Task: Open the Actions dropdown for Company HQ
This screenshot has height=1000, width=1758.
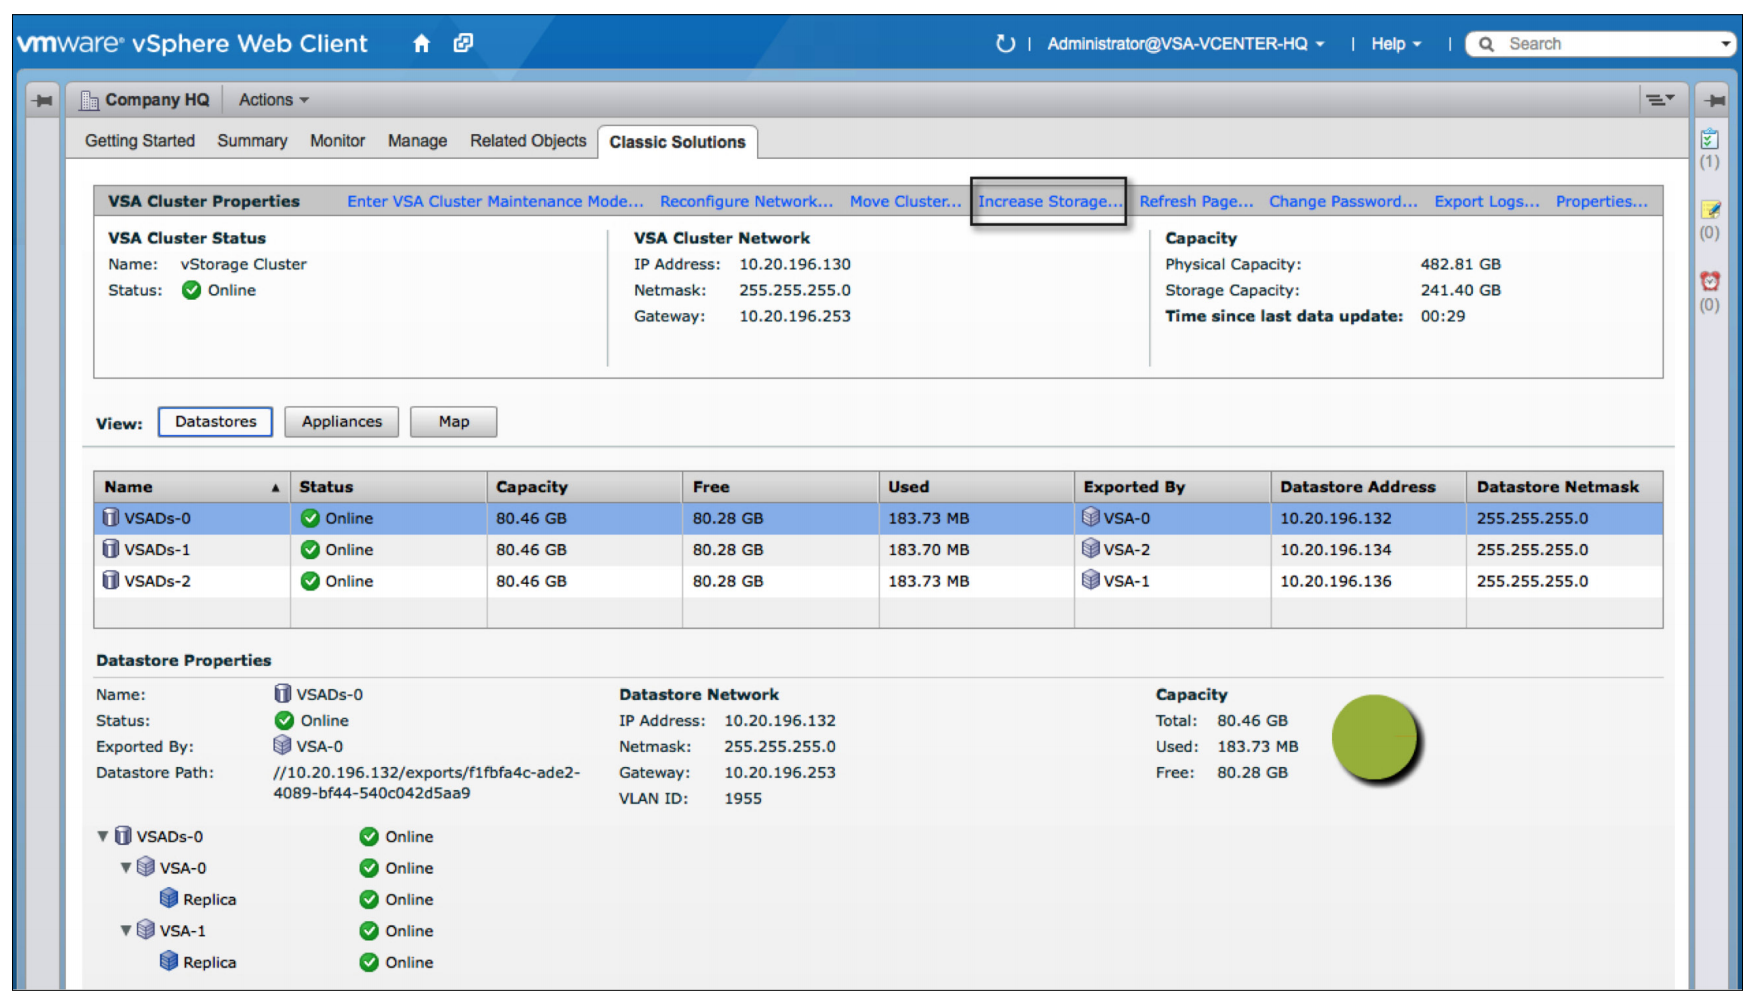Action: [x=273, y=100]
